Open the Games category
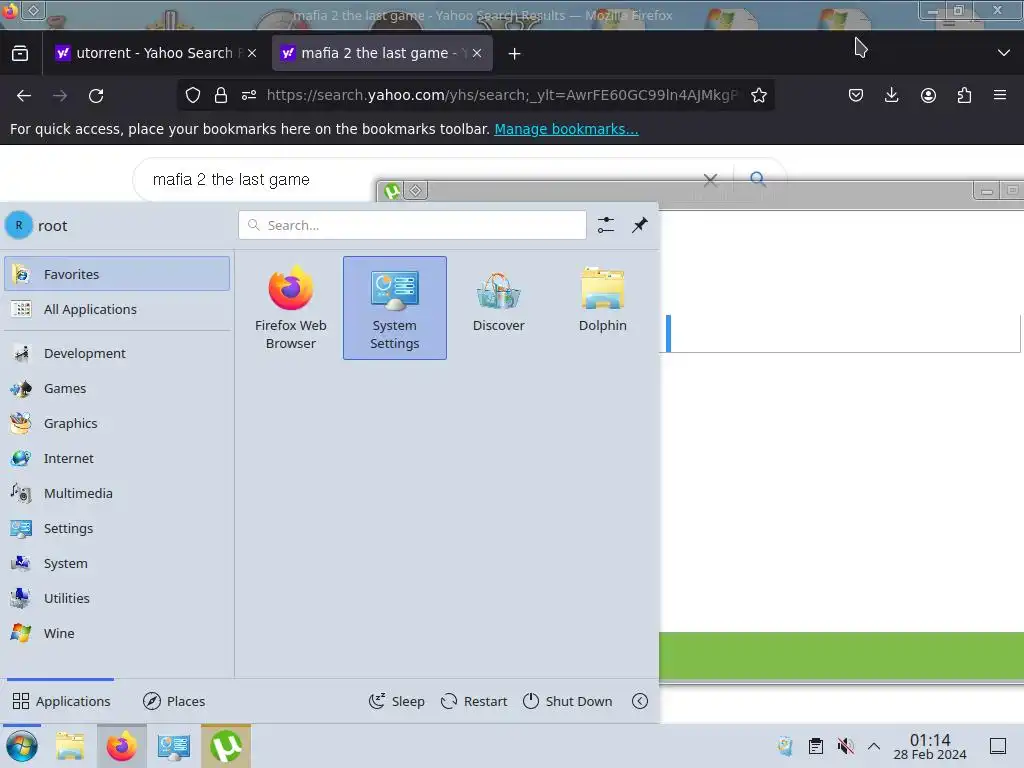This screenshot has width=1024, height=768. click(x=117, y=389)
